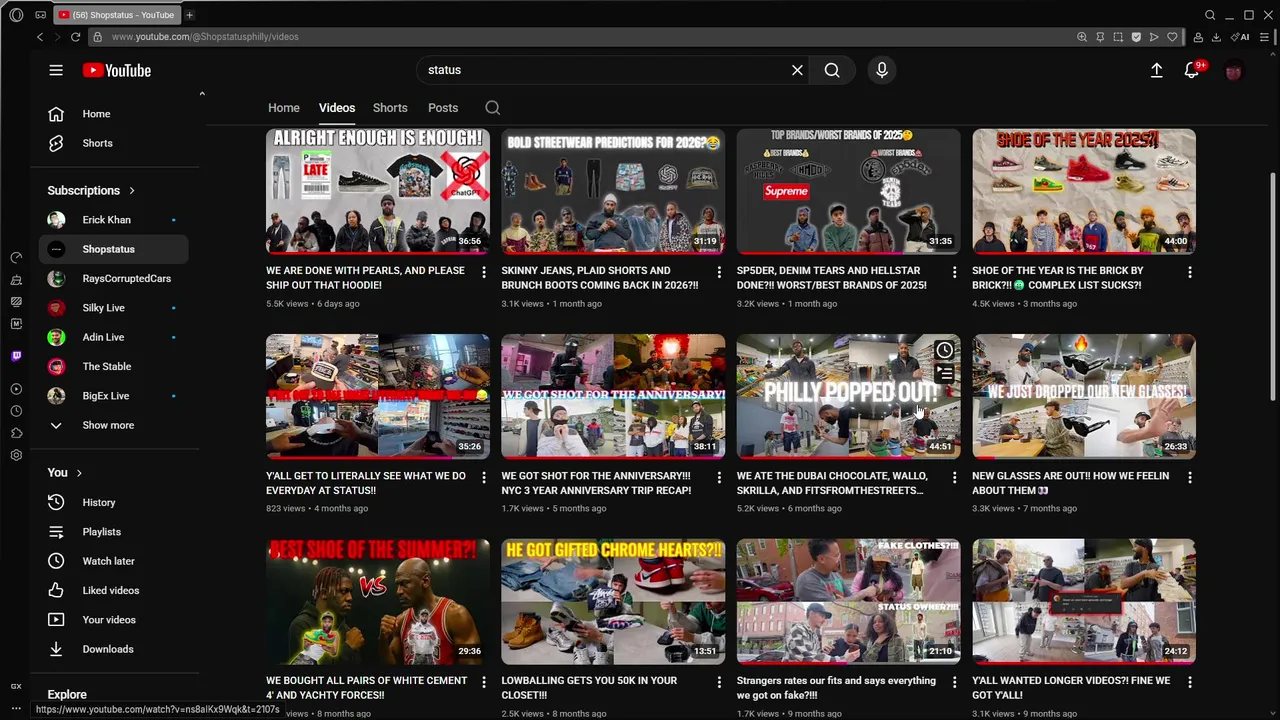Open options for SHOE OF THE YEAR video
Image resolution: width=1280 pixels, height=720 pixels.
point(1190,272)
